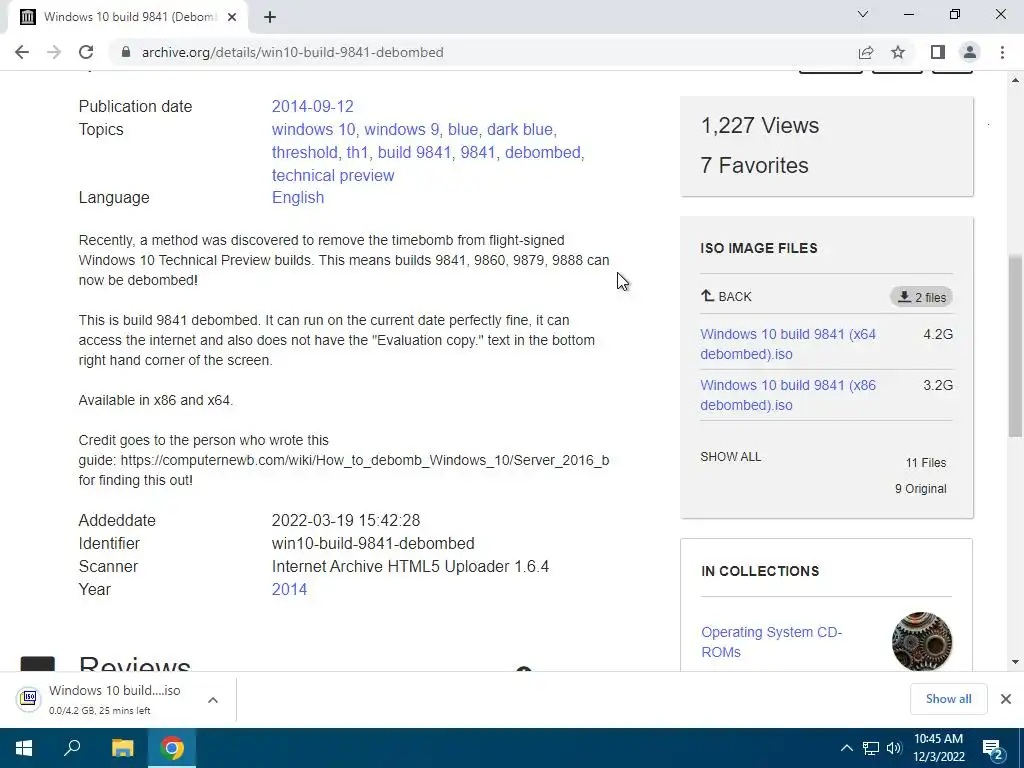Open taskbar search magnifier
Image resolution: width=1024 pixels, height=768 pixels.
(72, 748)
